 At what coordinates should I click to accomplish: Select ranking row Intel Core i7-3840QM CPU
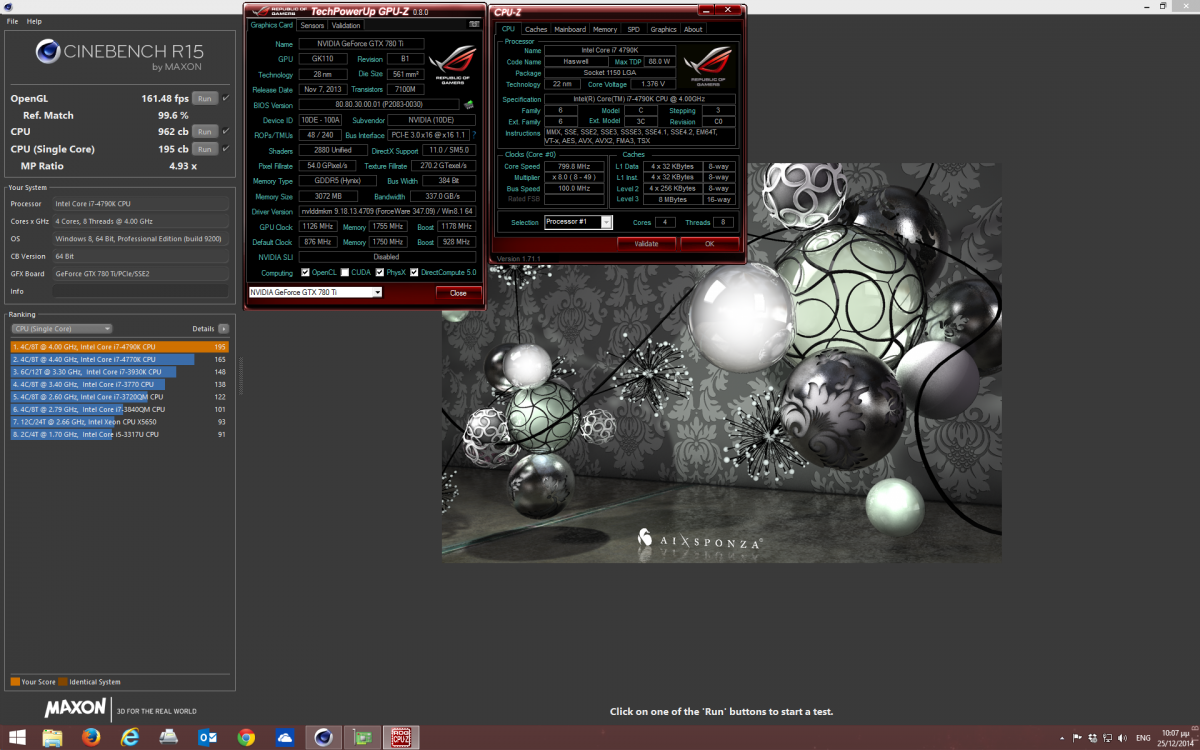(120, 409)
